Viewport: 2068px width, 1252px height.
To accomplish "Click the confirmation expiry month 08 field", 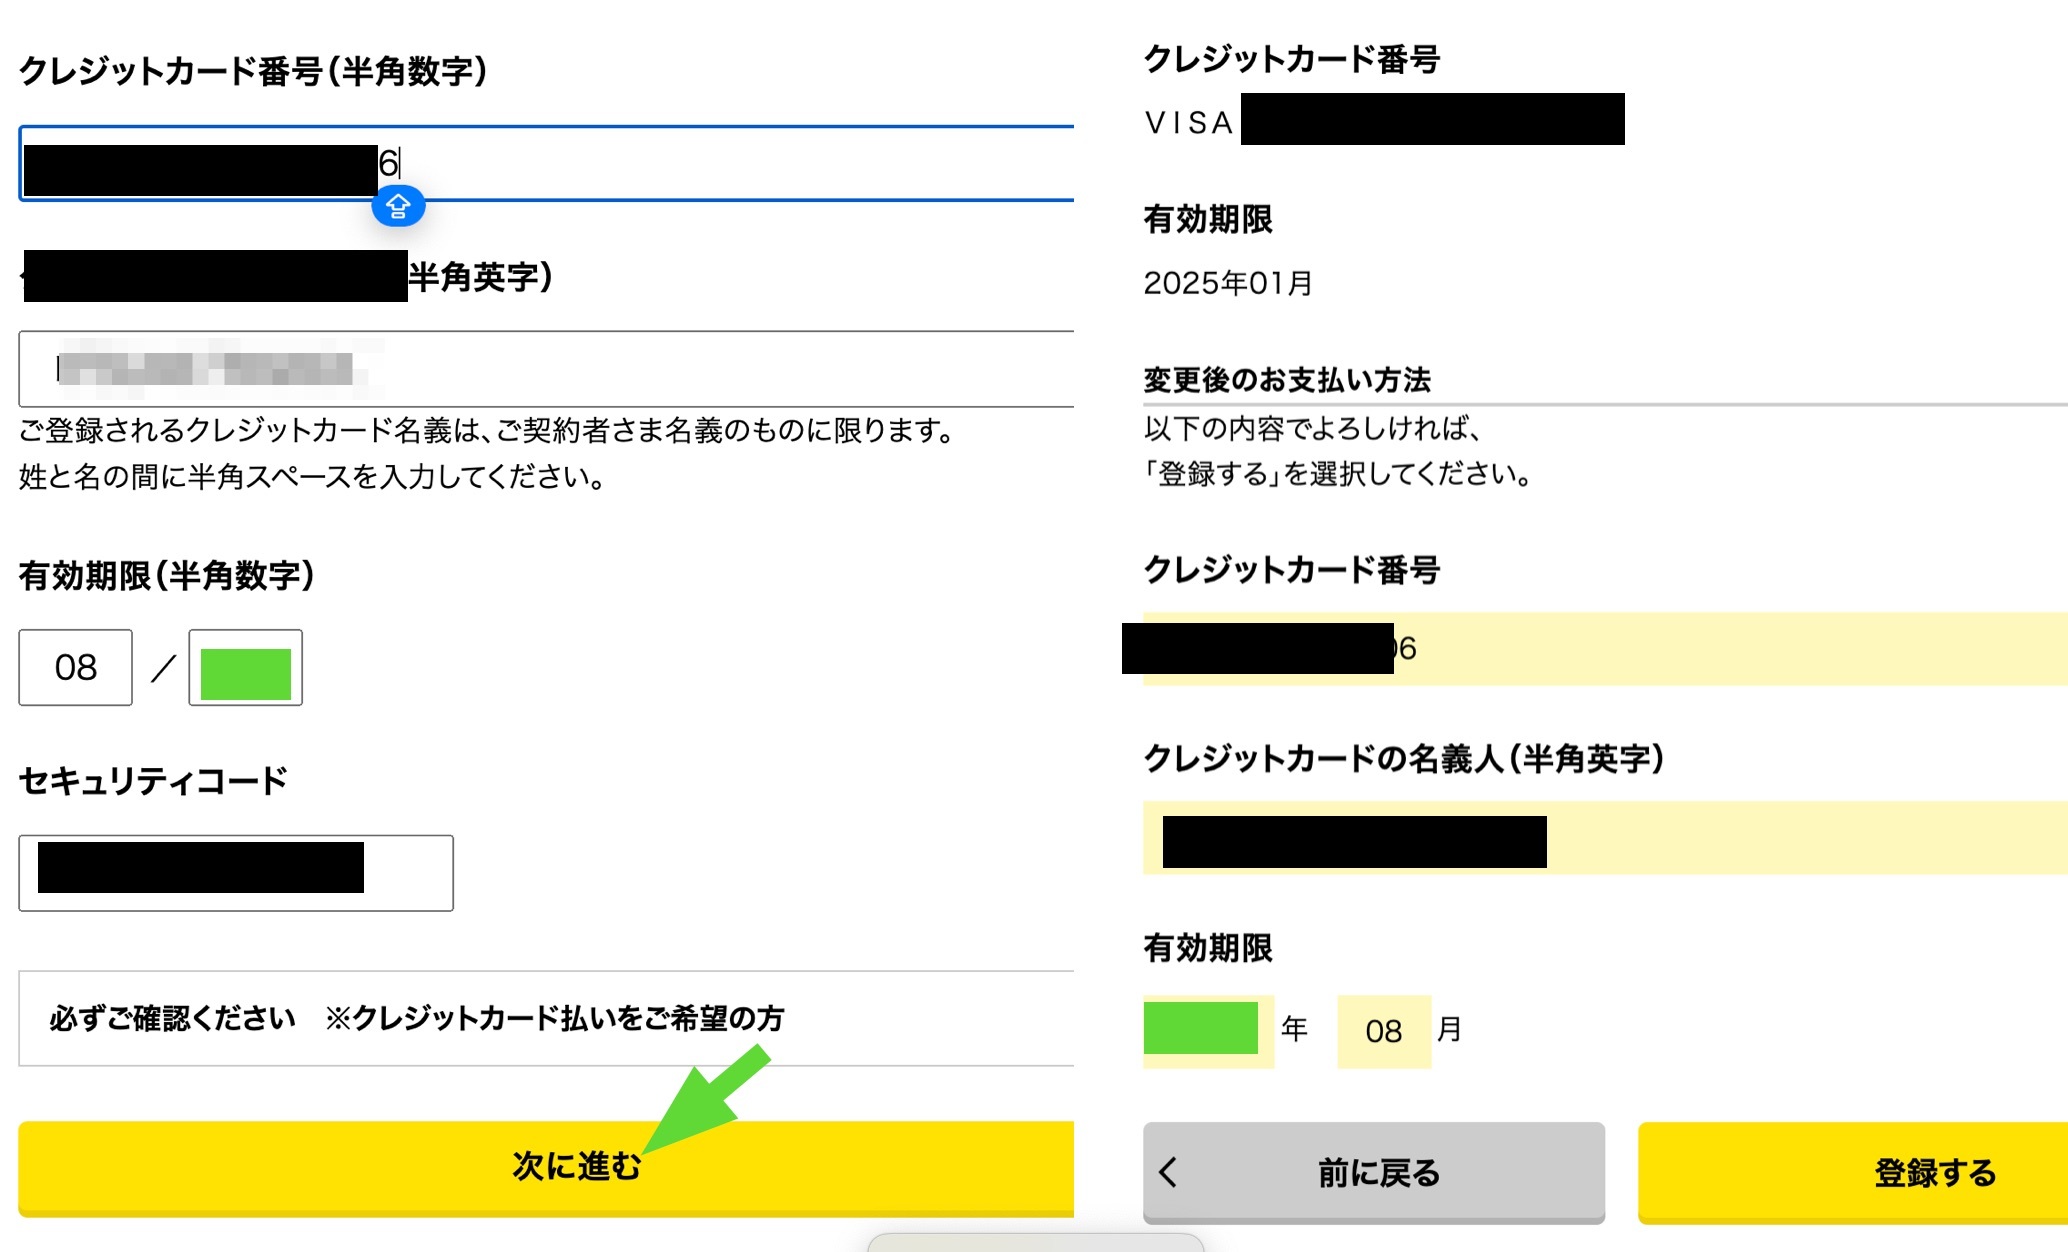I will tap(1384, 1031).
